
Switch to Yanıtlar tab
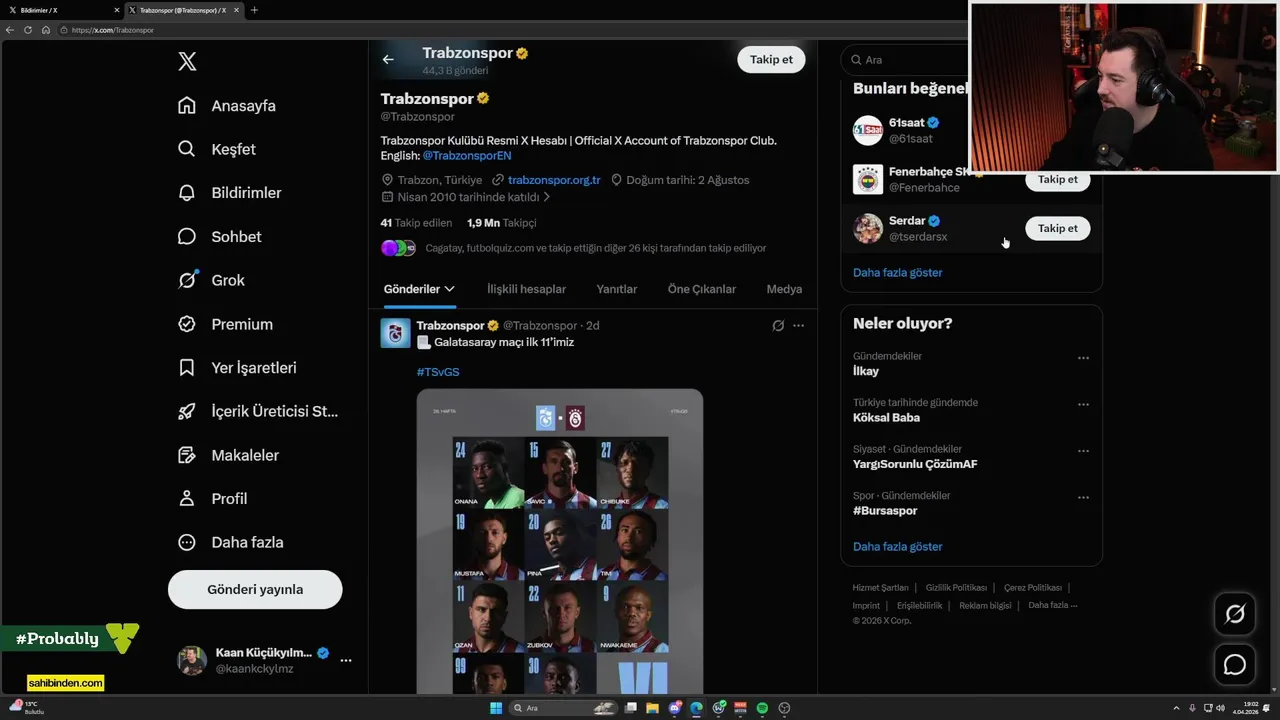[x=617, y=289]
